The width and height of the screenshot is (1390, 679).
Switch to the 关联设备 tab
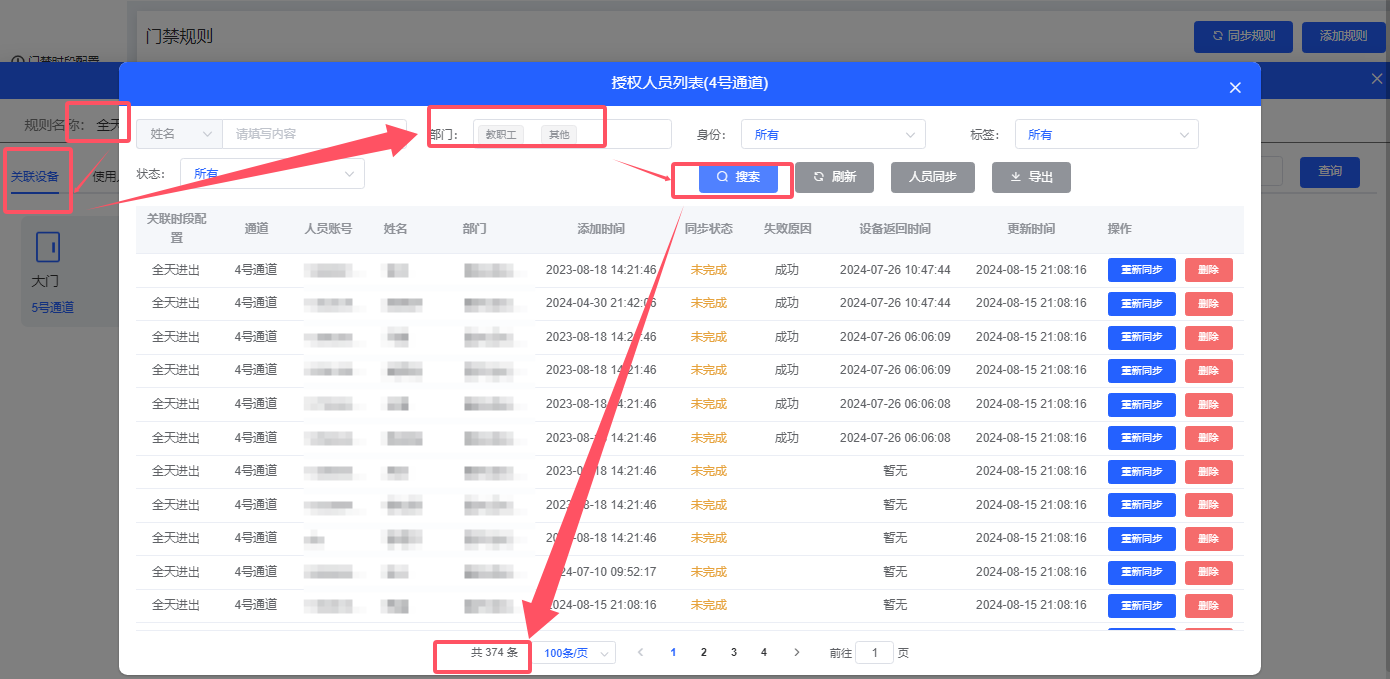click(x=34, y=177)
